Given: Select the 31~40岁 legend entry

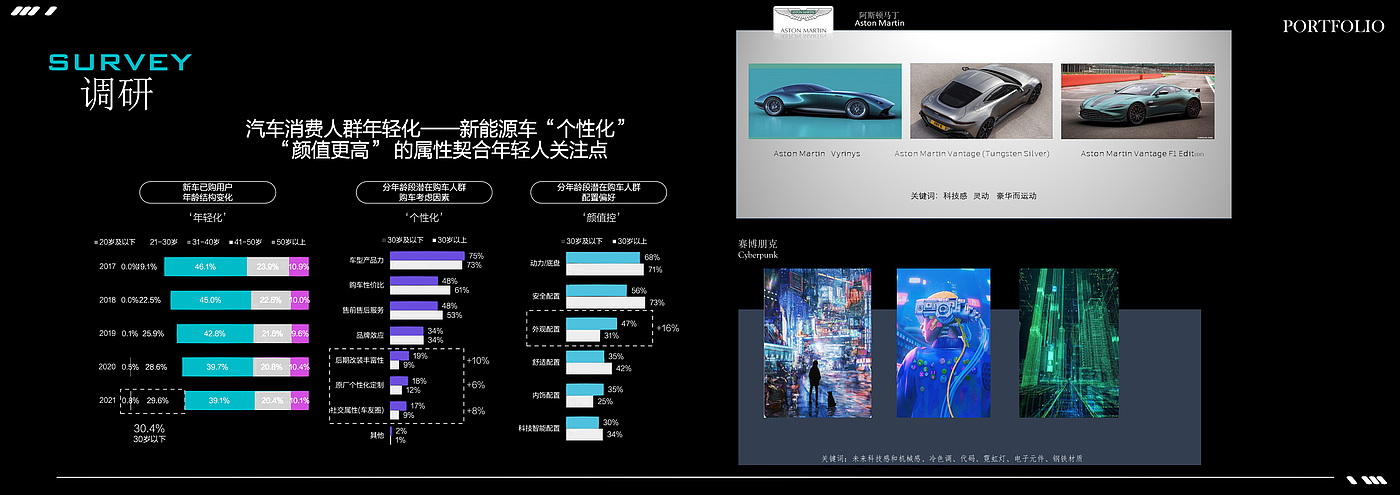Looking at the screenshot, I should tap(202, 242).
